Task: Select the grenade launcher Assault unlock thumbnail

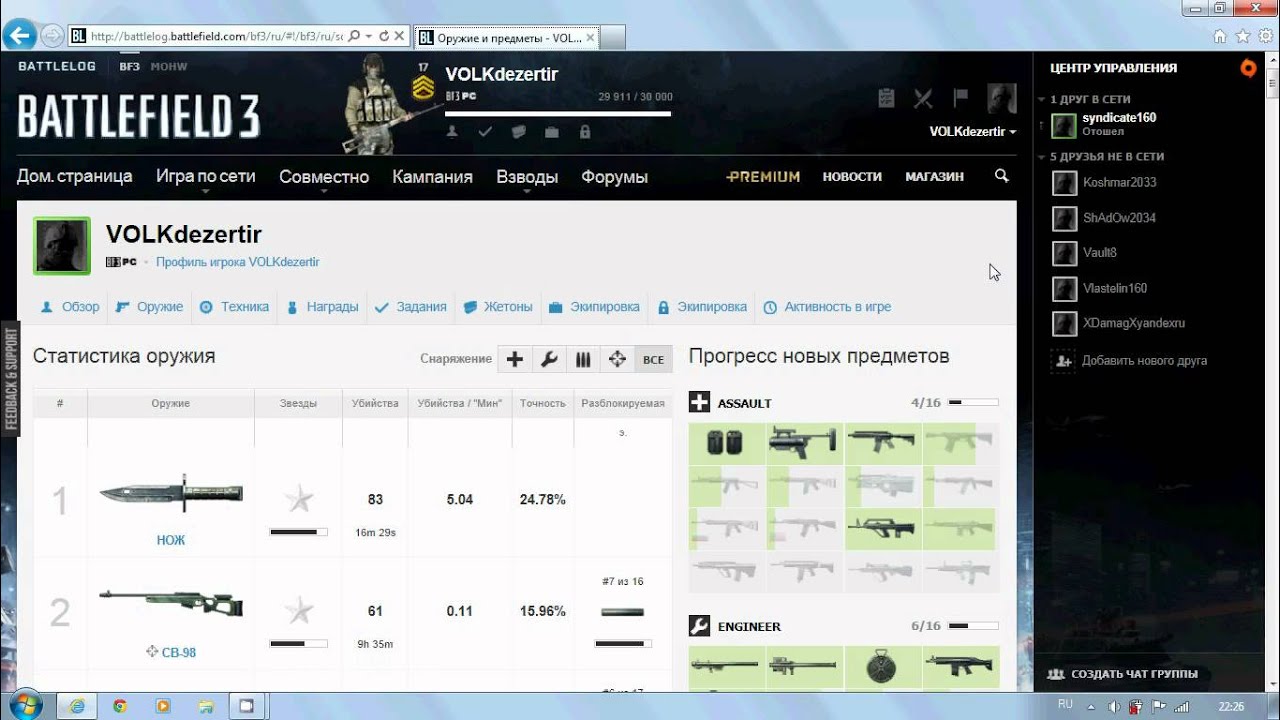Action: coord(805,443)
